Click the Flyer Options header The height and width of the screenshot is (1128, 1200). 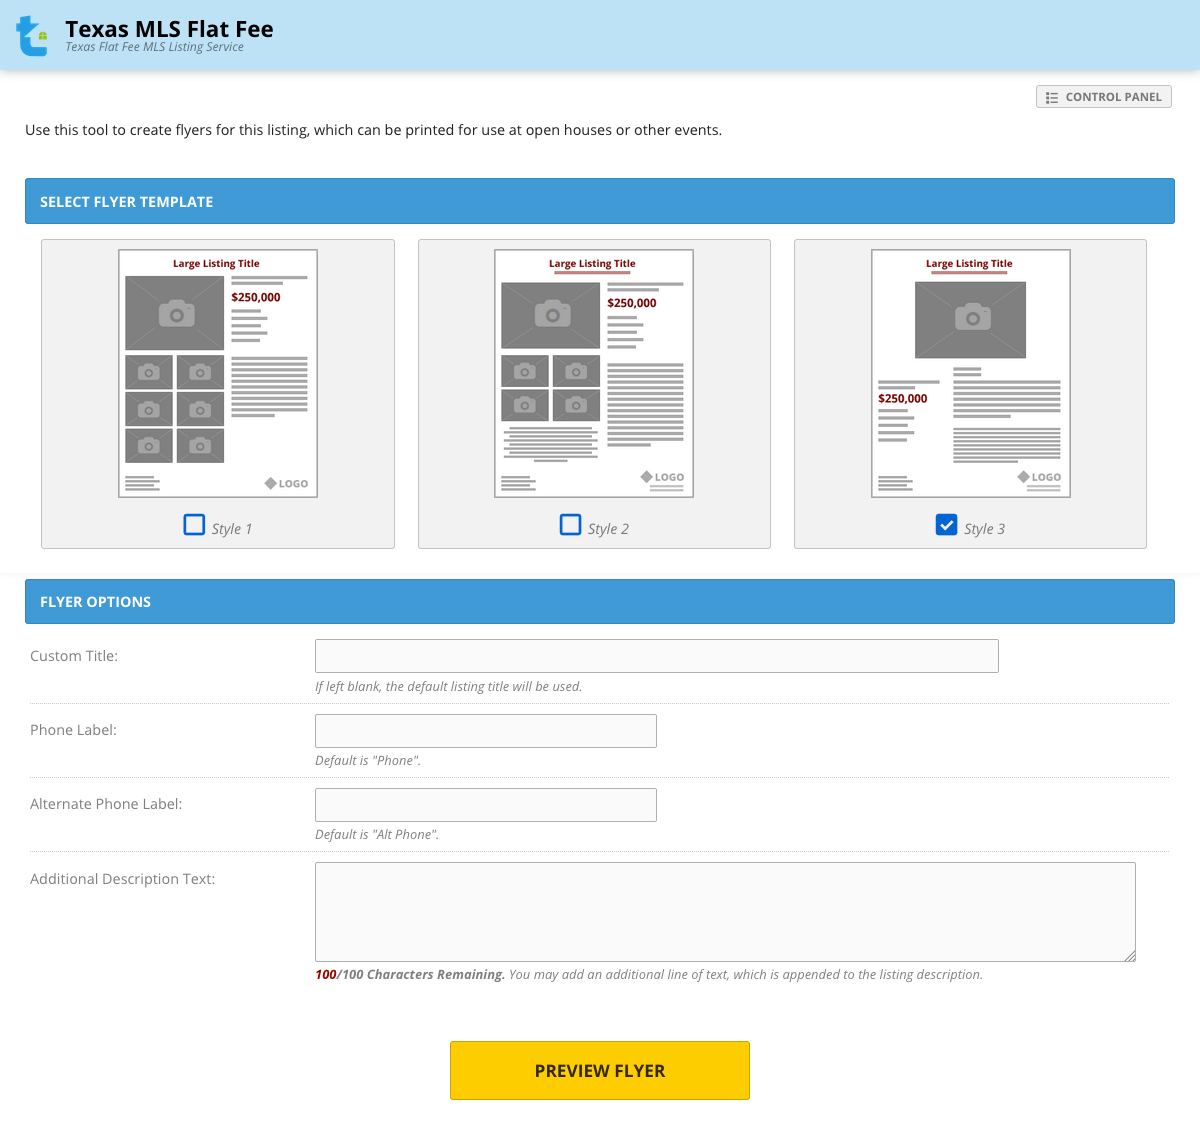click(600, 601)
